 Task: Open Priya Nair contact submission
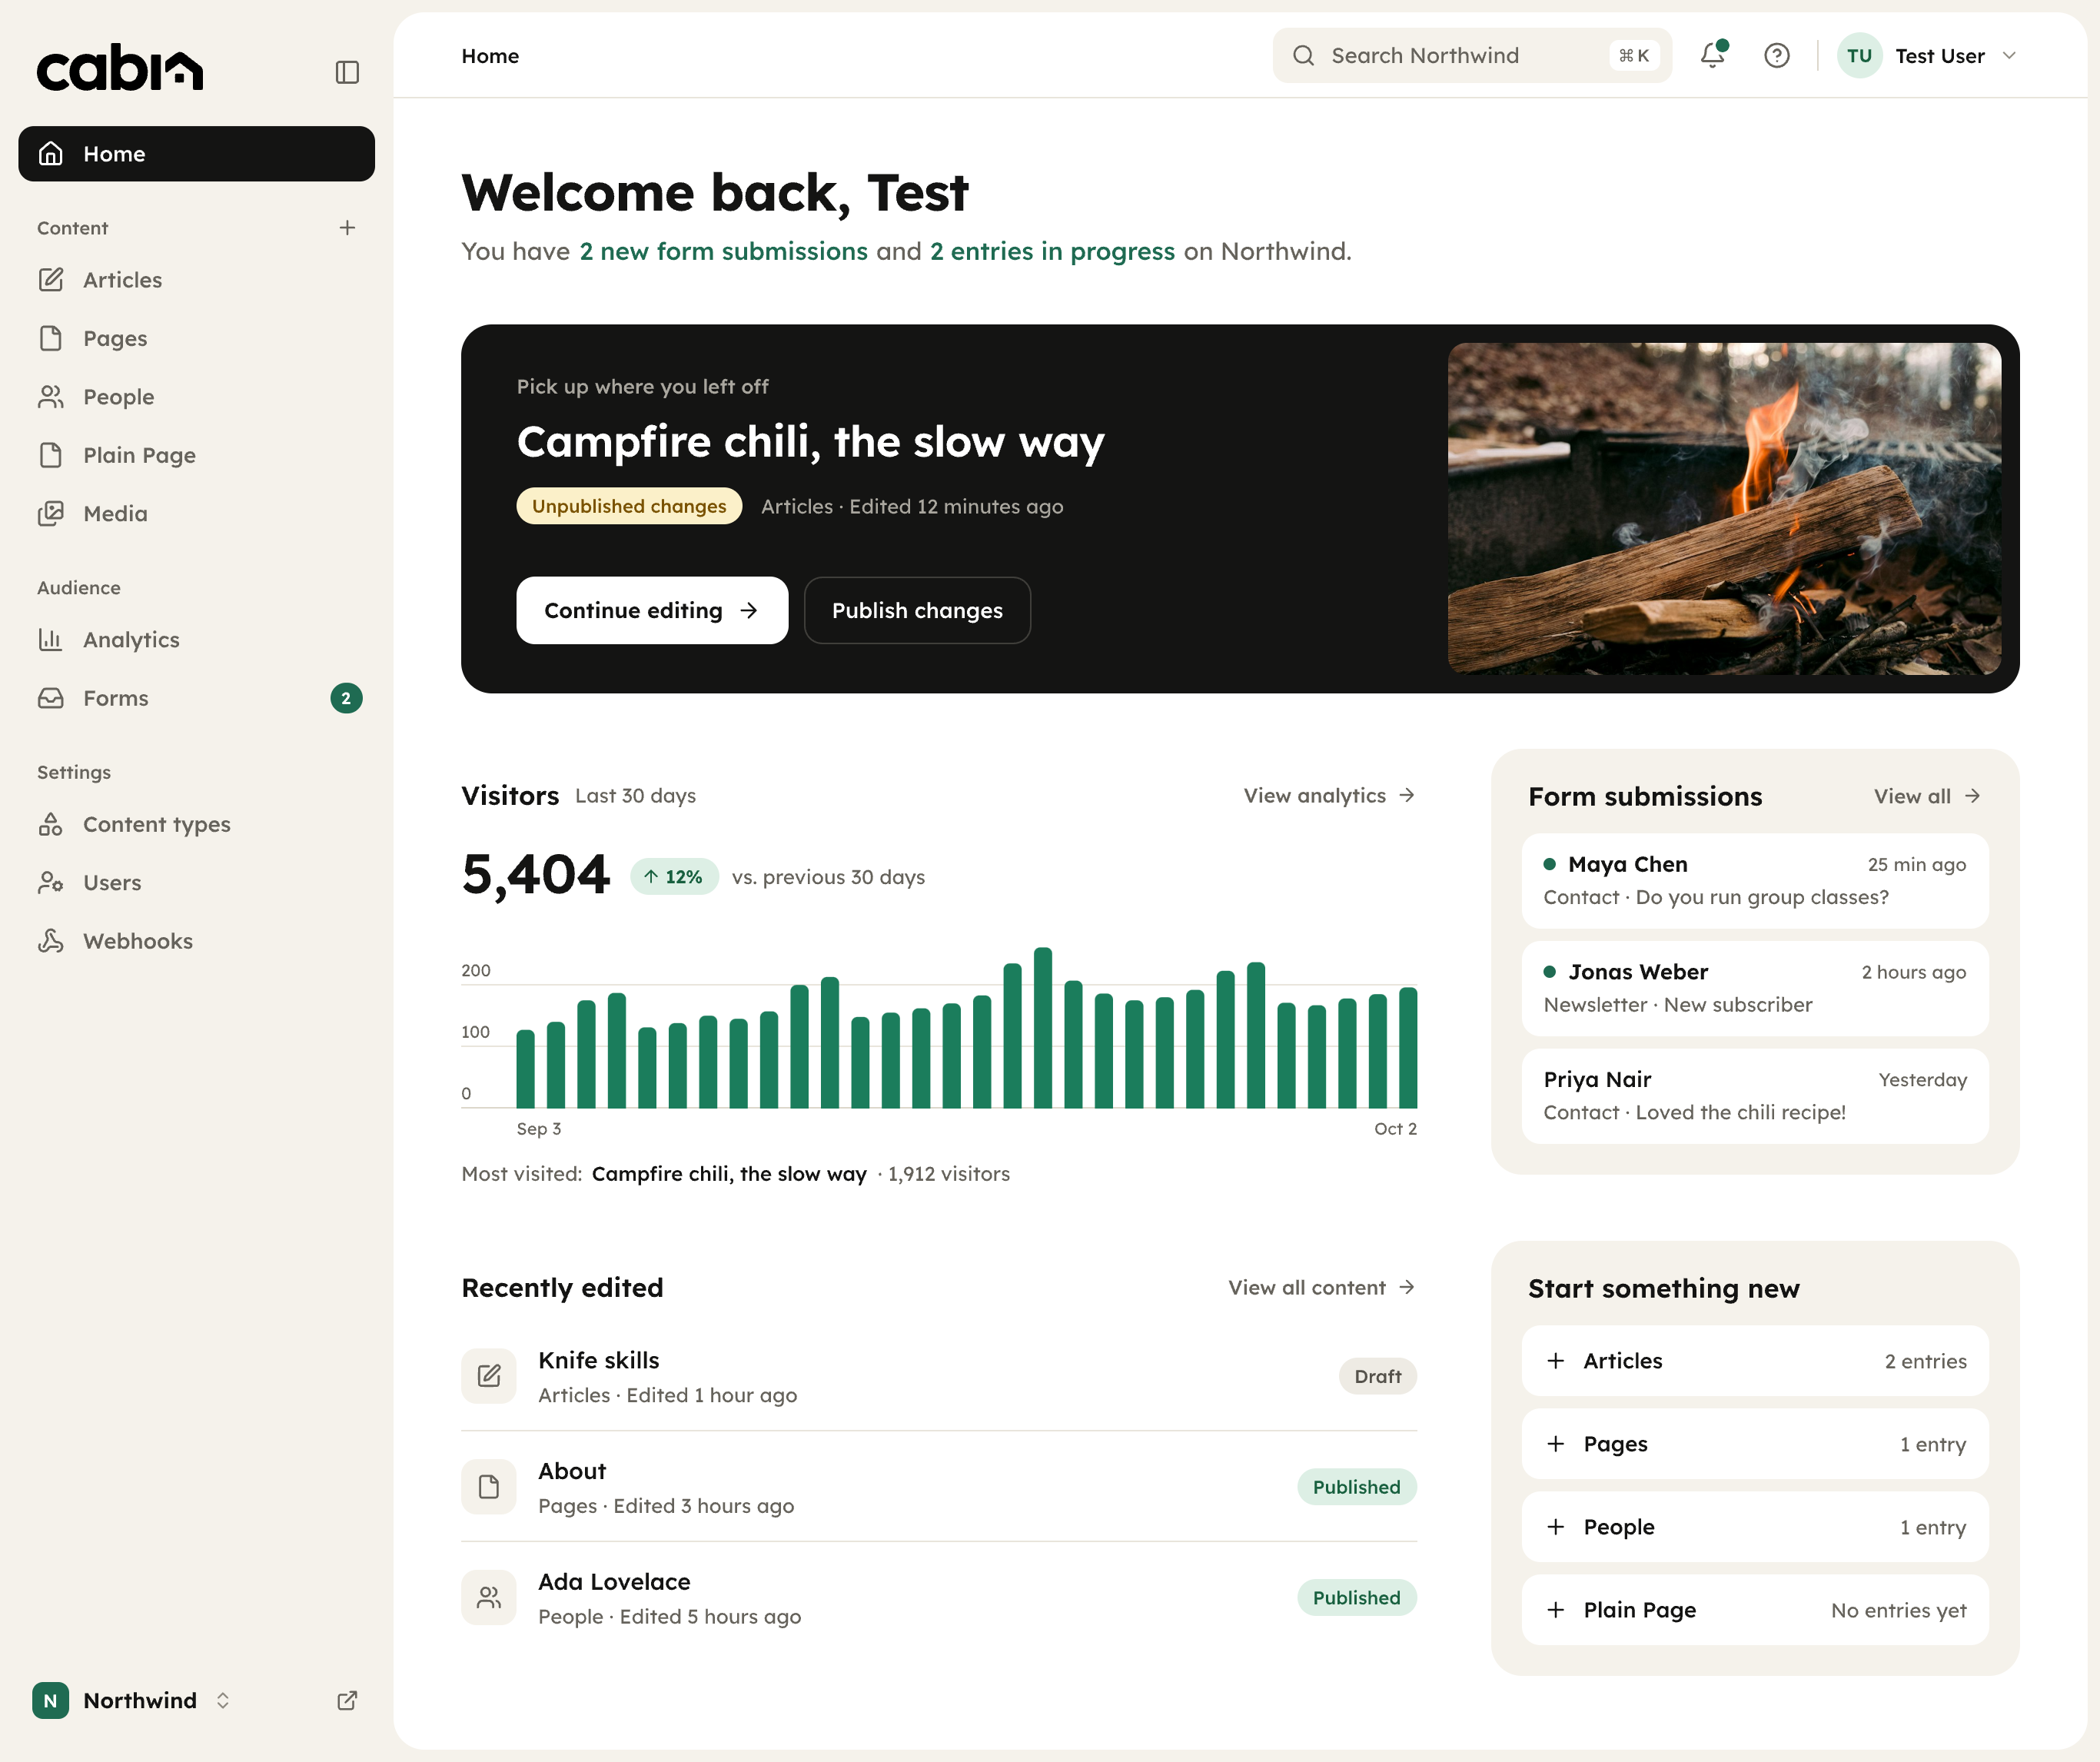pos(1755,1096)
